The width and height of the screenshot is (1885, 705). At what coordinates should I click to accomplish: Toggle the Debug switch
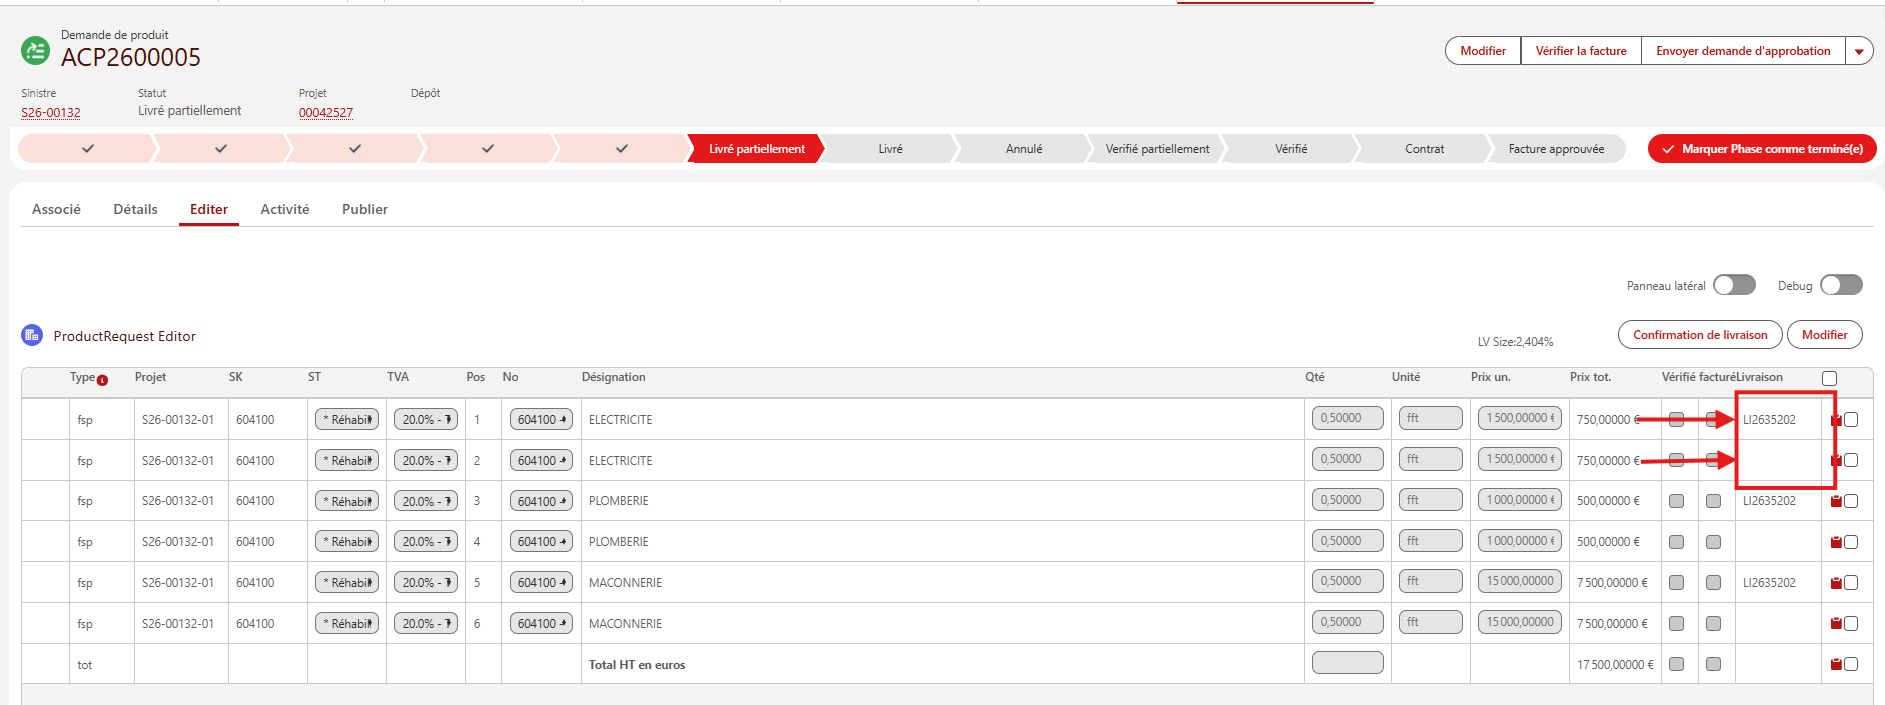point(1841,285)
